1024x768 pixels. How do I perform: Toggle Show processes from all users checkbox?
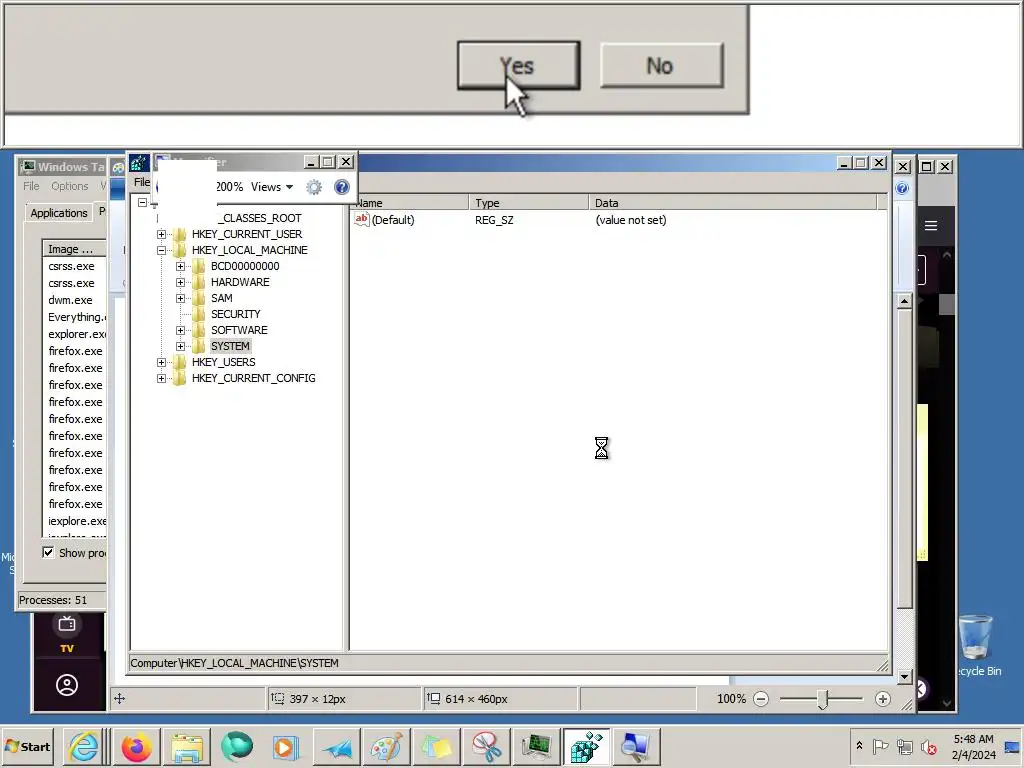(x=48, y=552)
